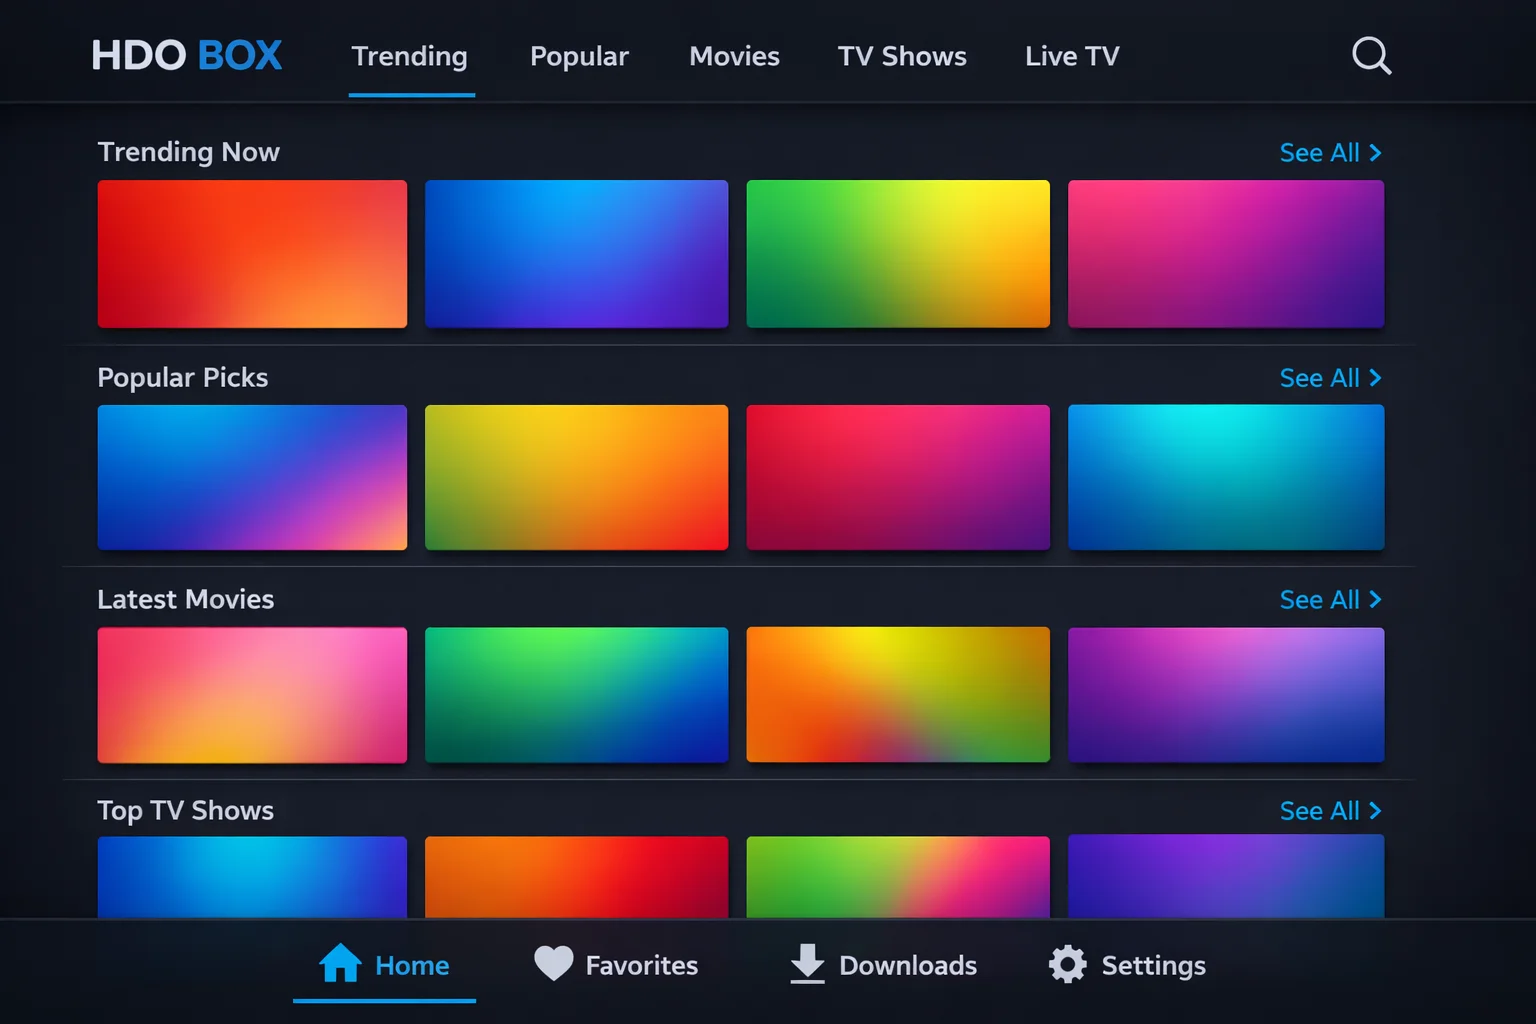Screen dimensions: 1536x1024
Task: Choose the purple thumbnail in Top TV Shows
Action: [1226, 876]
